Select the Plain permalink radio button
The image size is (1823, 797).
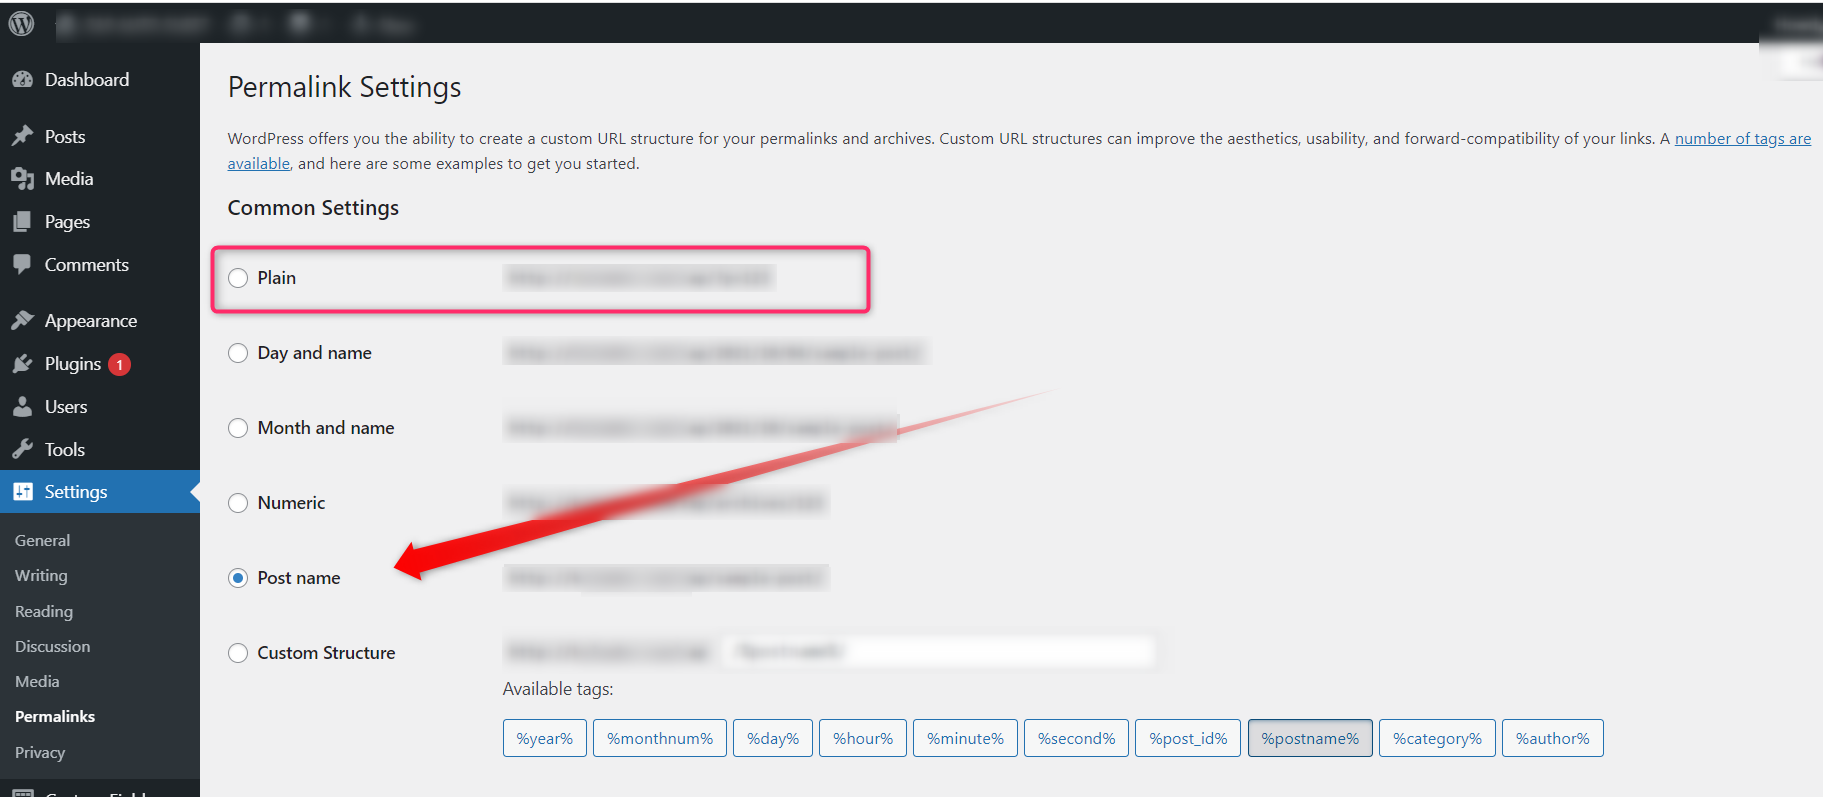(x=238, y=278)
